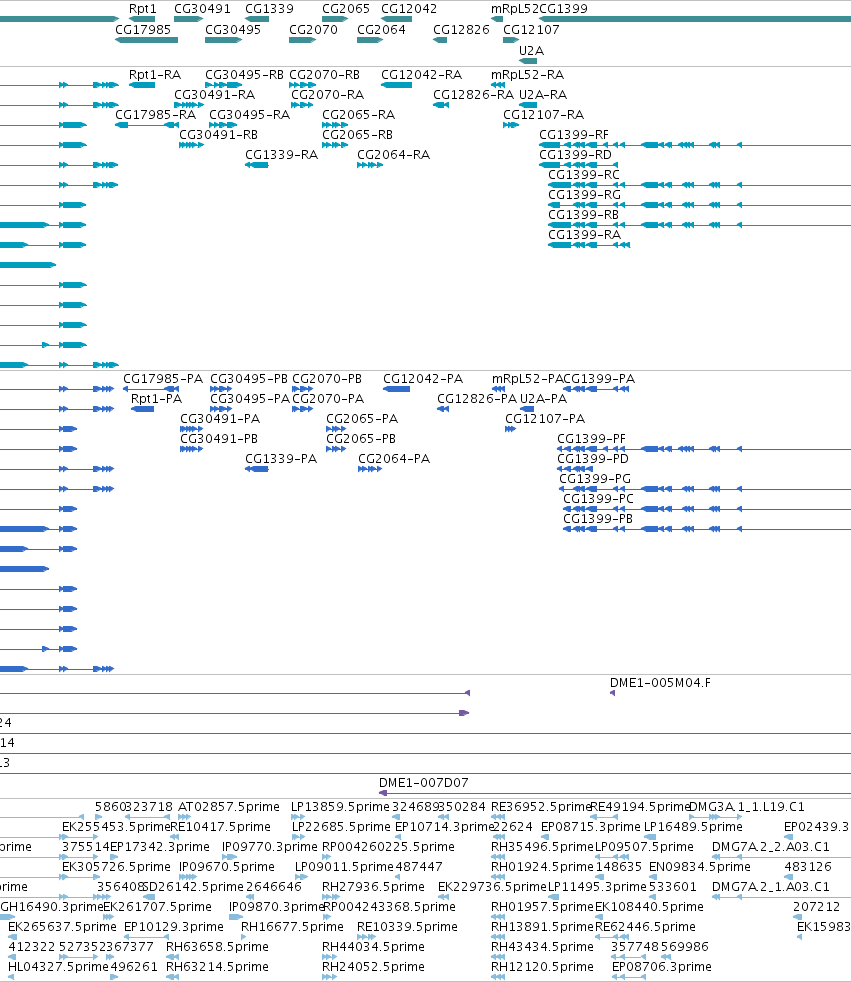Click the RH63658.5prime EST label
This screenshot has height=982, width=851.
pos(217,947)
